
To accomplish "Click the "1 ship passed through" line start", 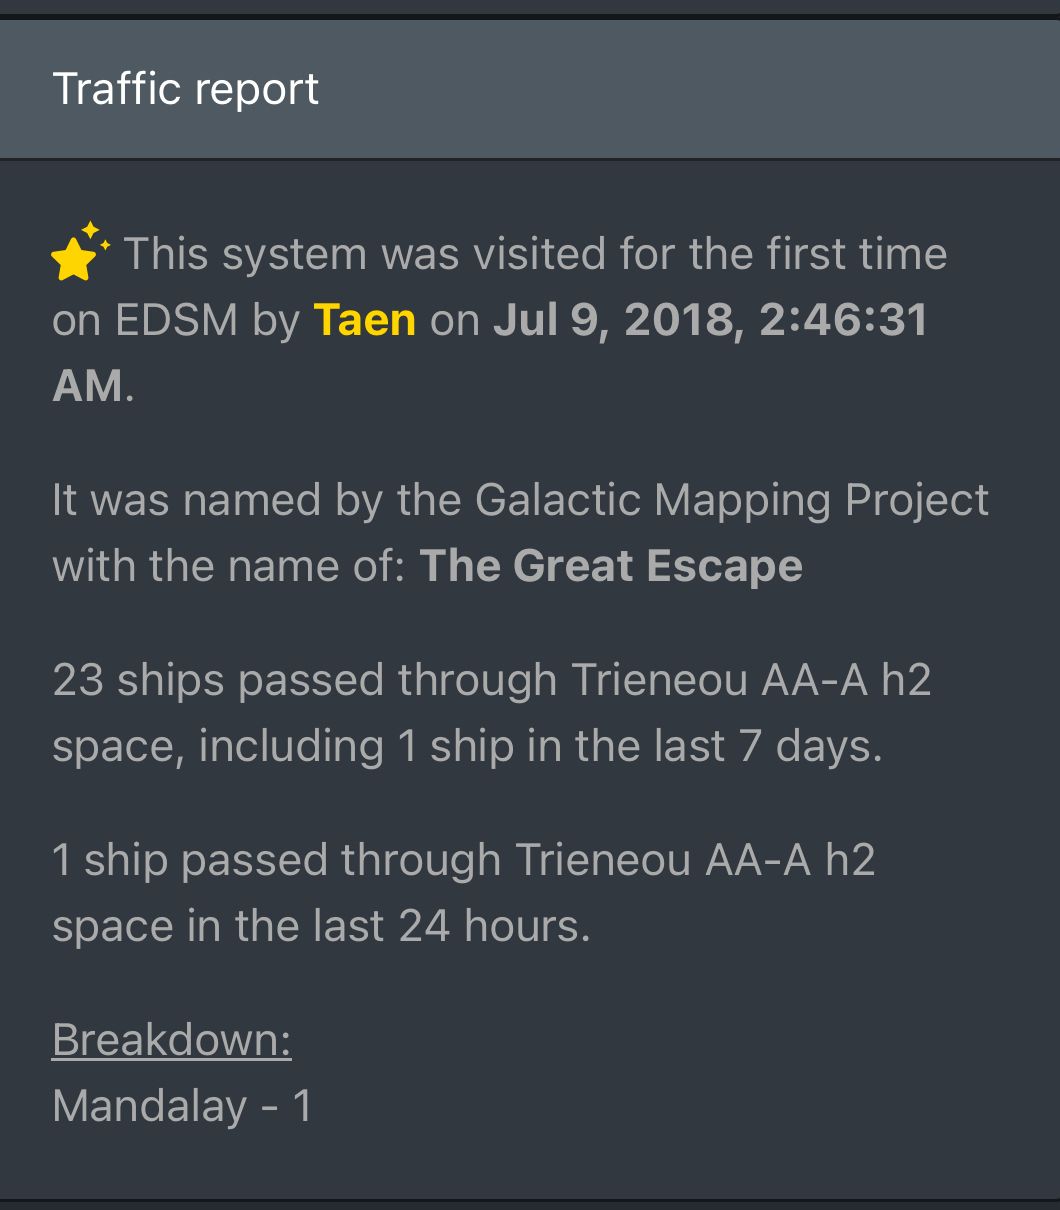I will pyautogui.click(x=276, y=860).
